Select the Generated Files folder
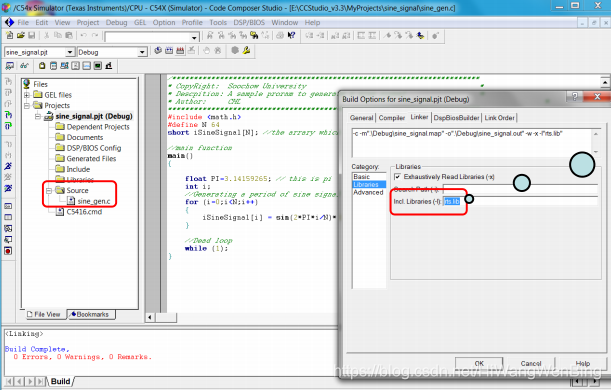This screenshot has width=611, height=390. 91,159
